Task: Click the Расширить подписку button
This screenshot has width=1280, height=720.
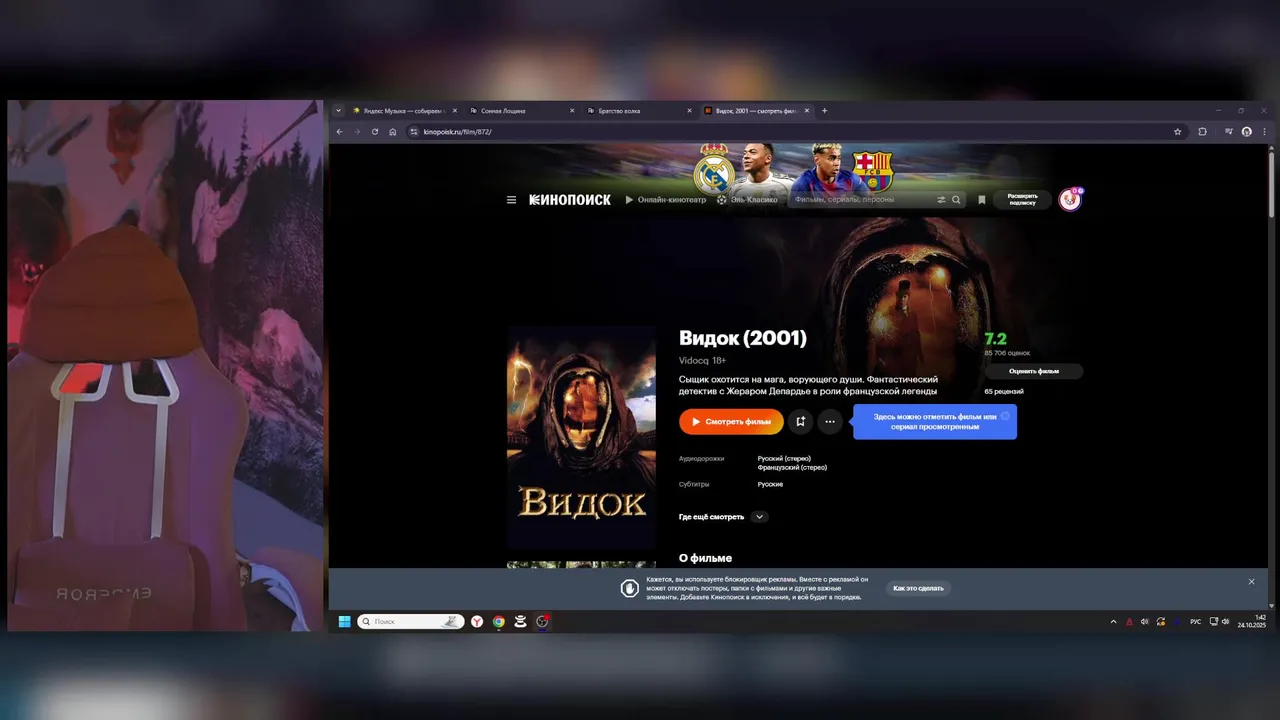Action: (1022, 200)
